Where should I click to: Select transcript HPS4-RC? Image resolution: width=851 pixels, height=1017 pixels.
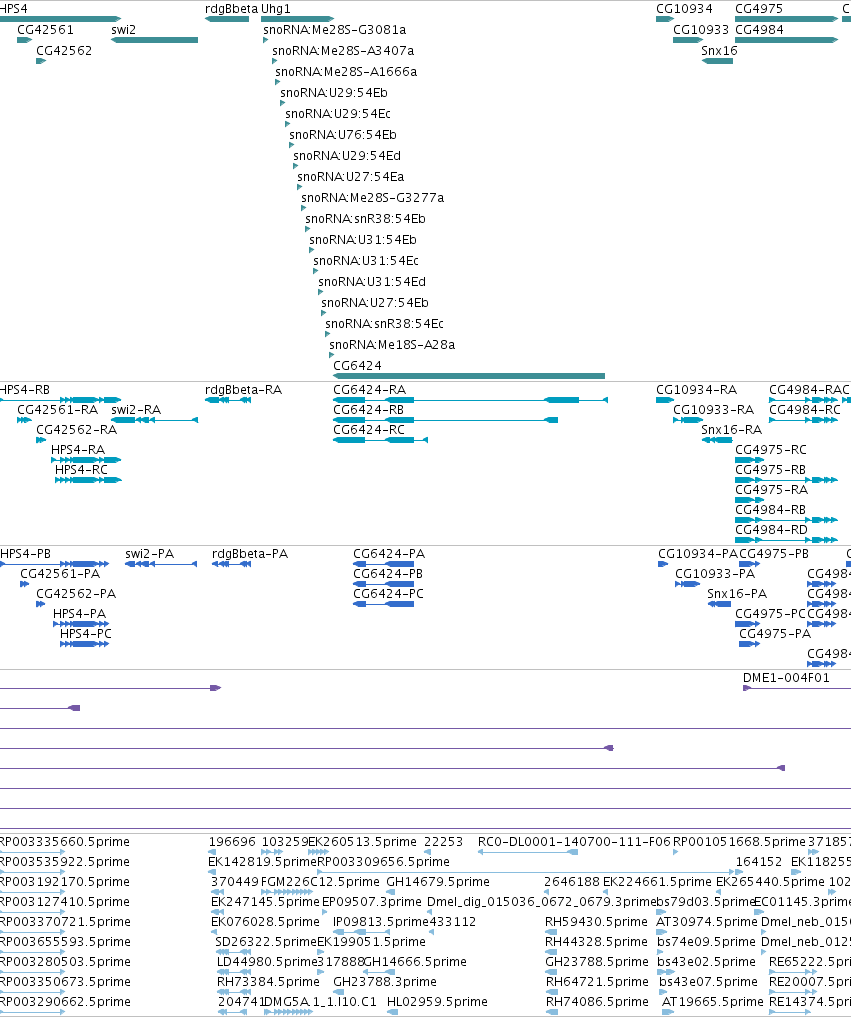coord(81,470)
